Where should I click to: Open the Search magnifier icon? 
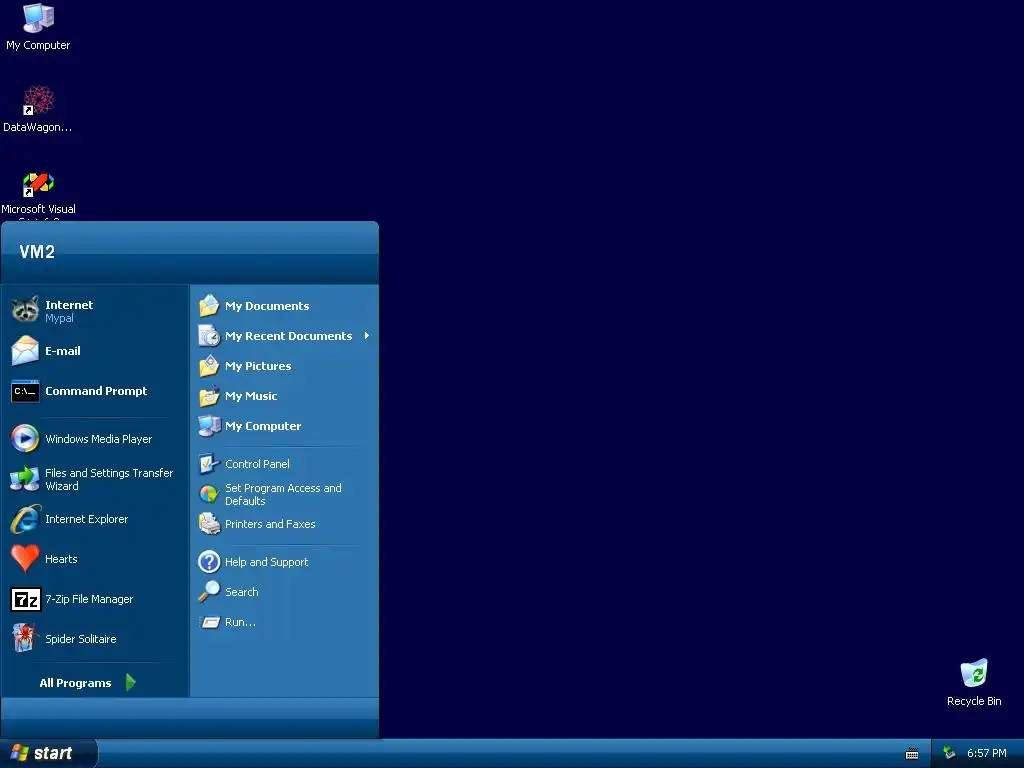(x=209, y=592)
